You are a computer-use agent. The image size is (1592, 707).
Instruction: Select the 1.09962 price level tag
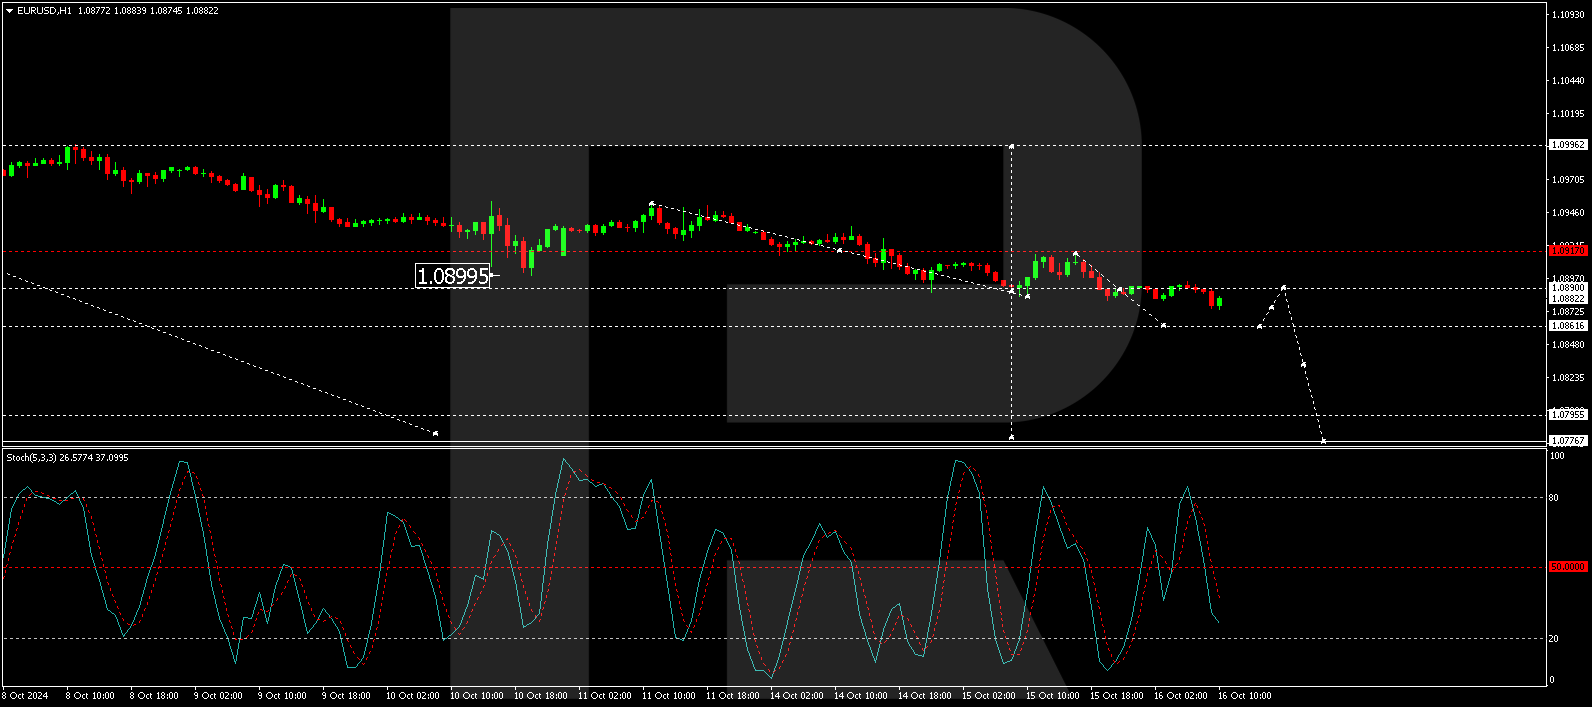coord(1567,145)
